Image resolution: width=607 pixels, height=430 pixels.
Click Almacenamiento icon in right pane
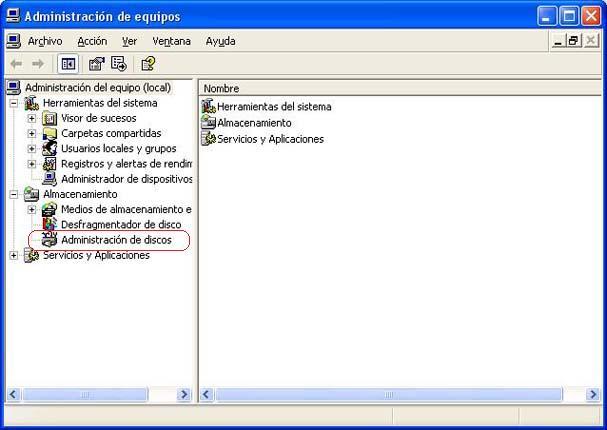(209, 123)
